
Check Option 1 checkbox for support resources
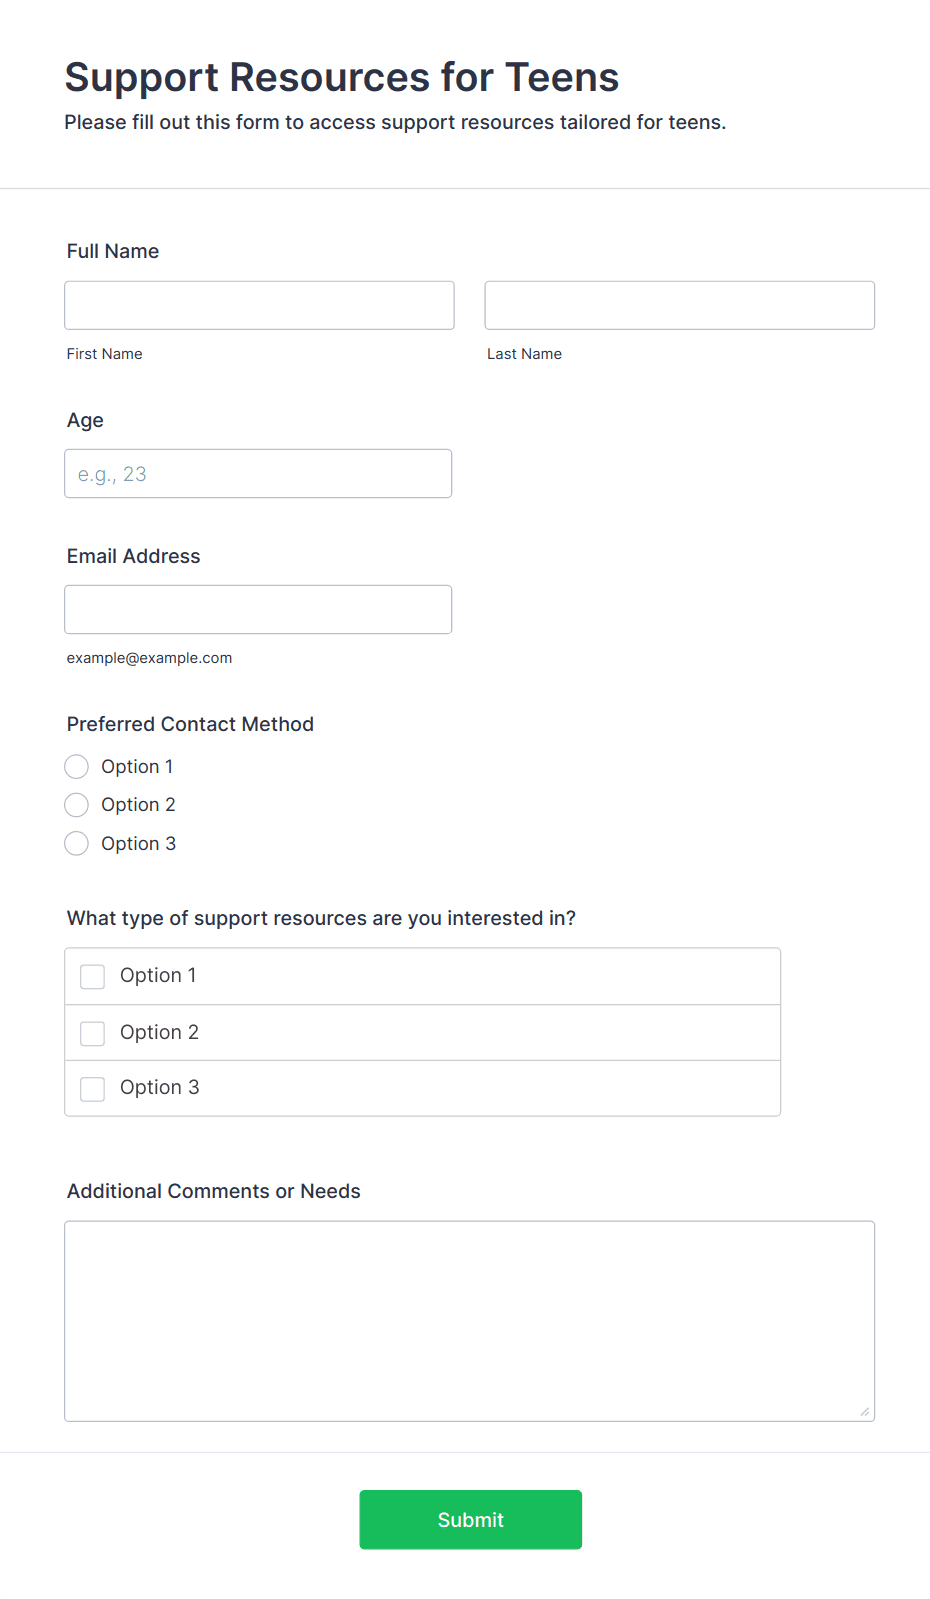[x=93, y=977]
